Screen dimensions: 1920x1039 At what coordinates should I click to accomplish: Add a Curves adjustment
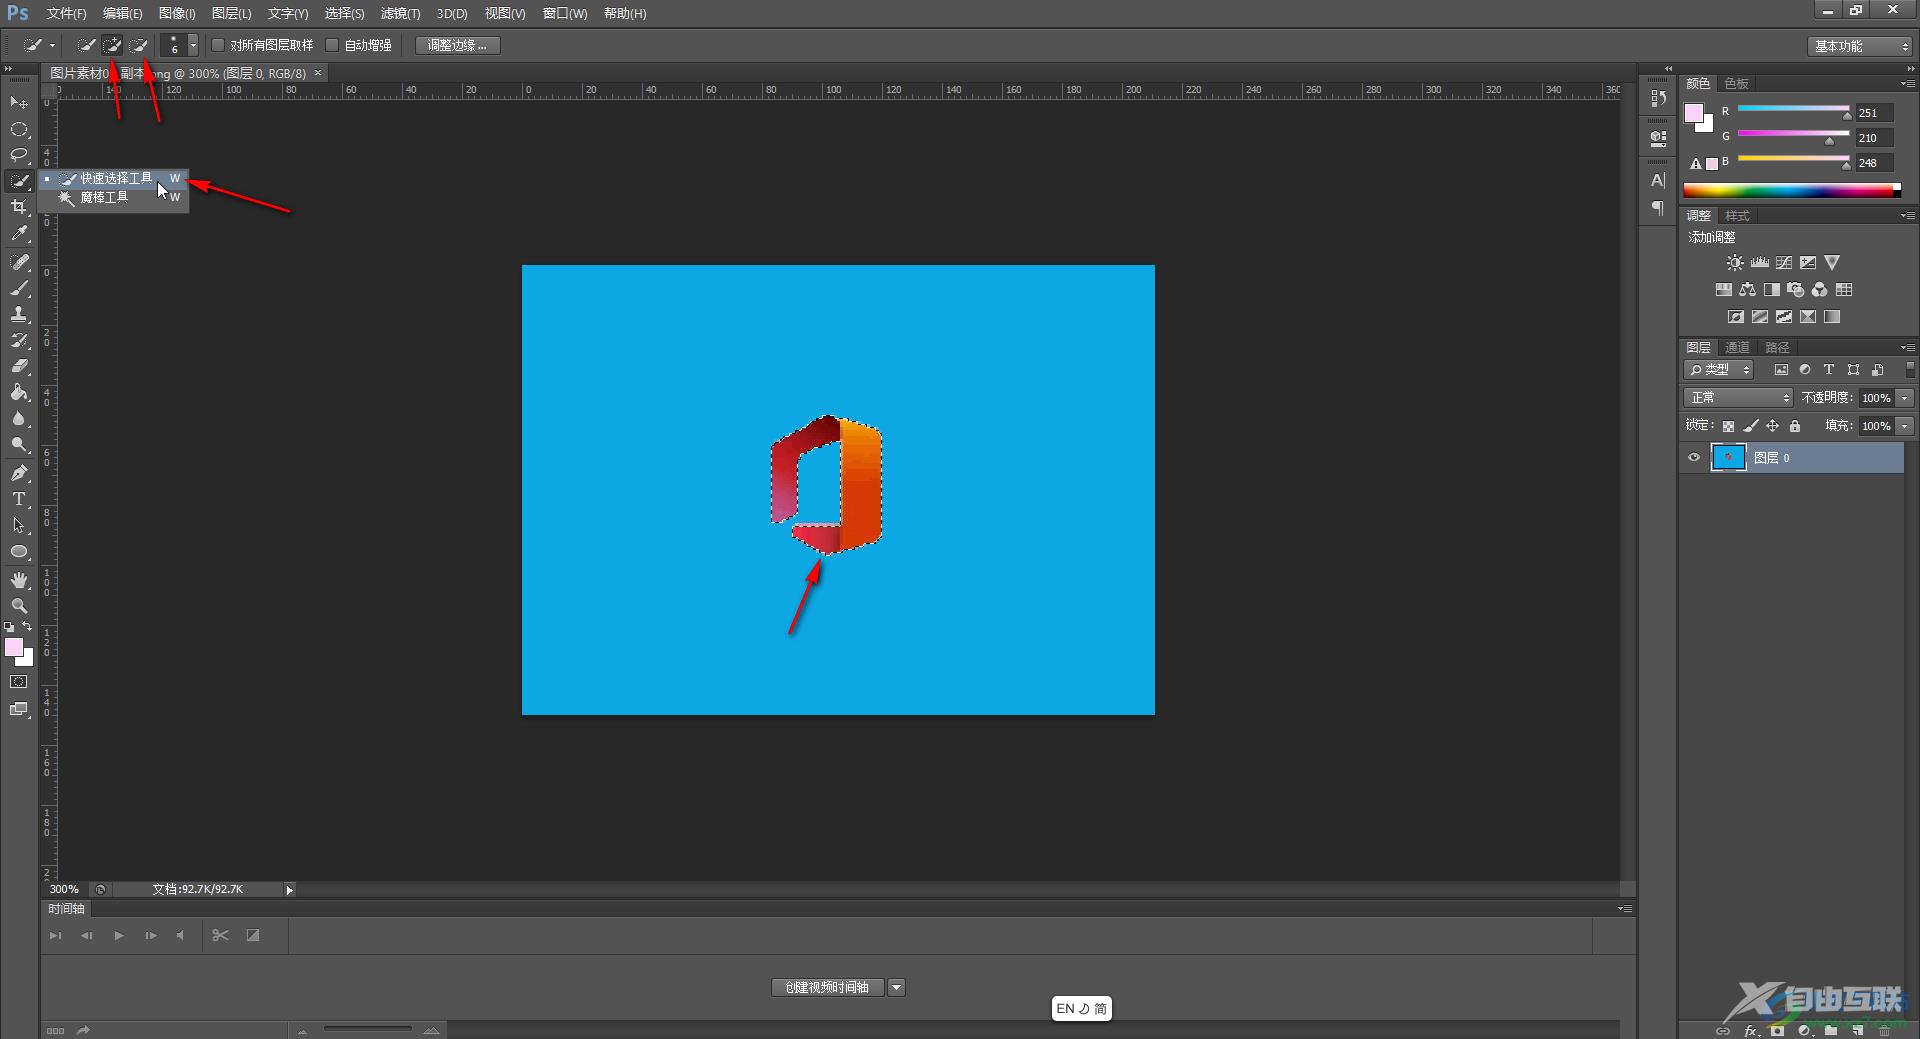tap(1784, 263)
